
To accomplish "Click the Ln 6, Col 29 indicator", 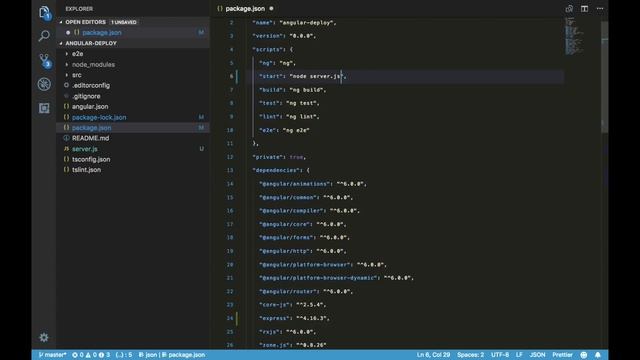I will 433,355.
